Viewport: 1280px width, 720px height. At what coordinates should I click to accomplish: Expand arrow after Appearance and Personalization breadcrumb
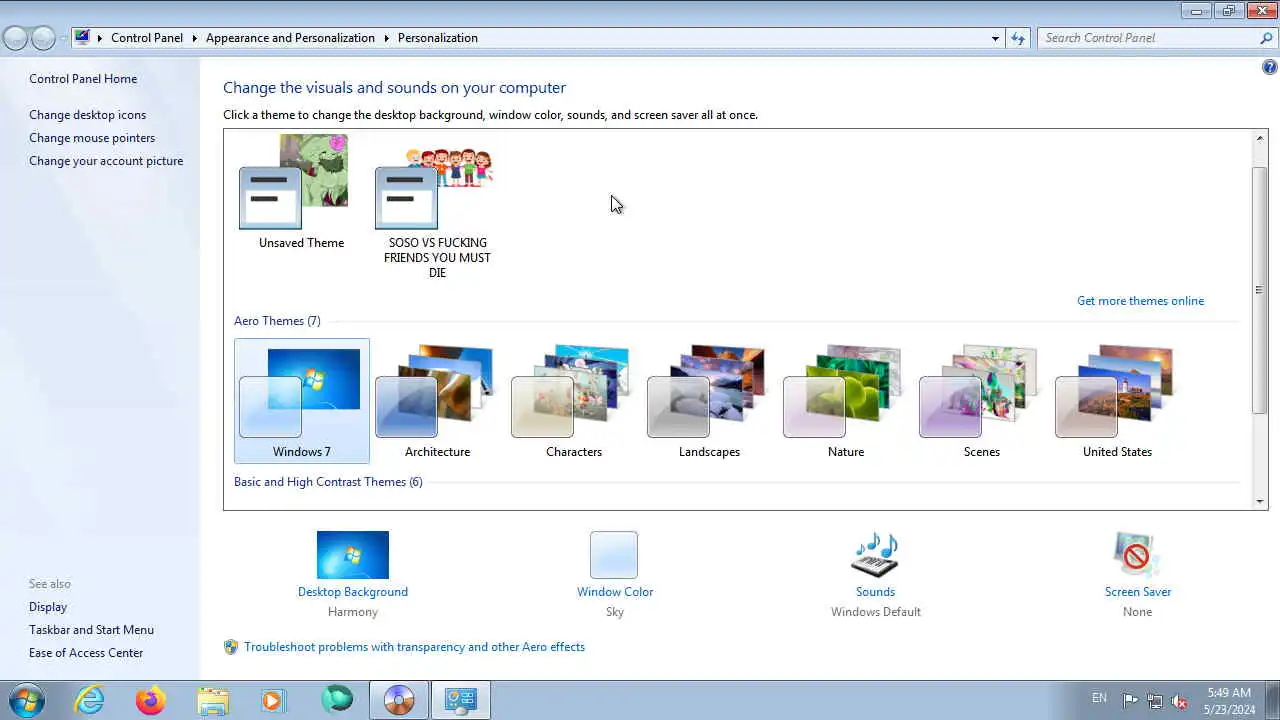click(386, 38)
